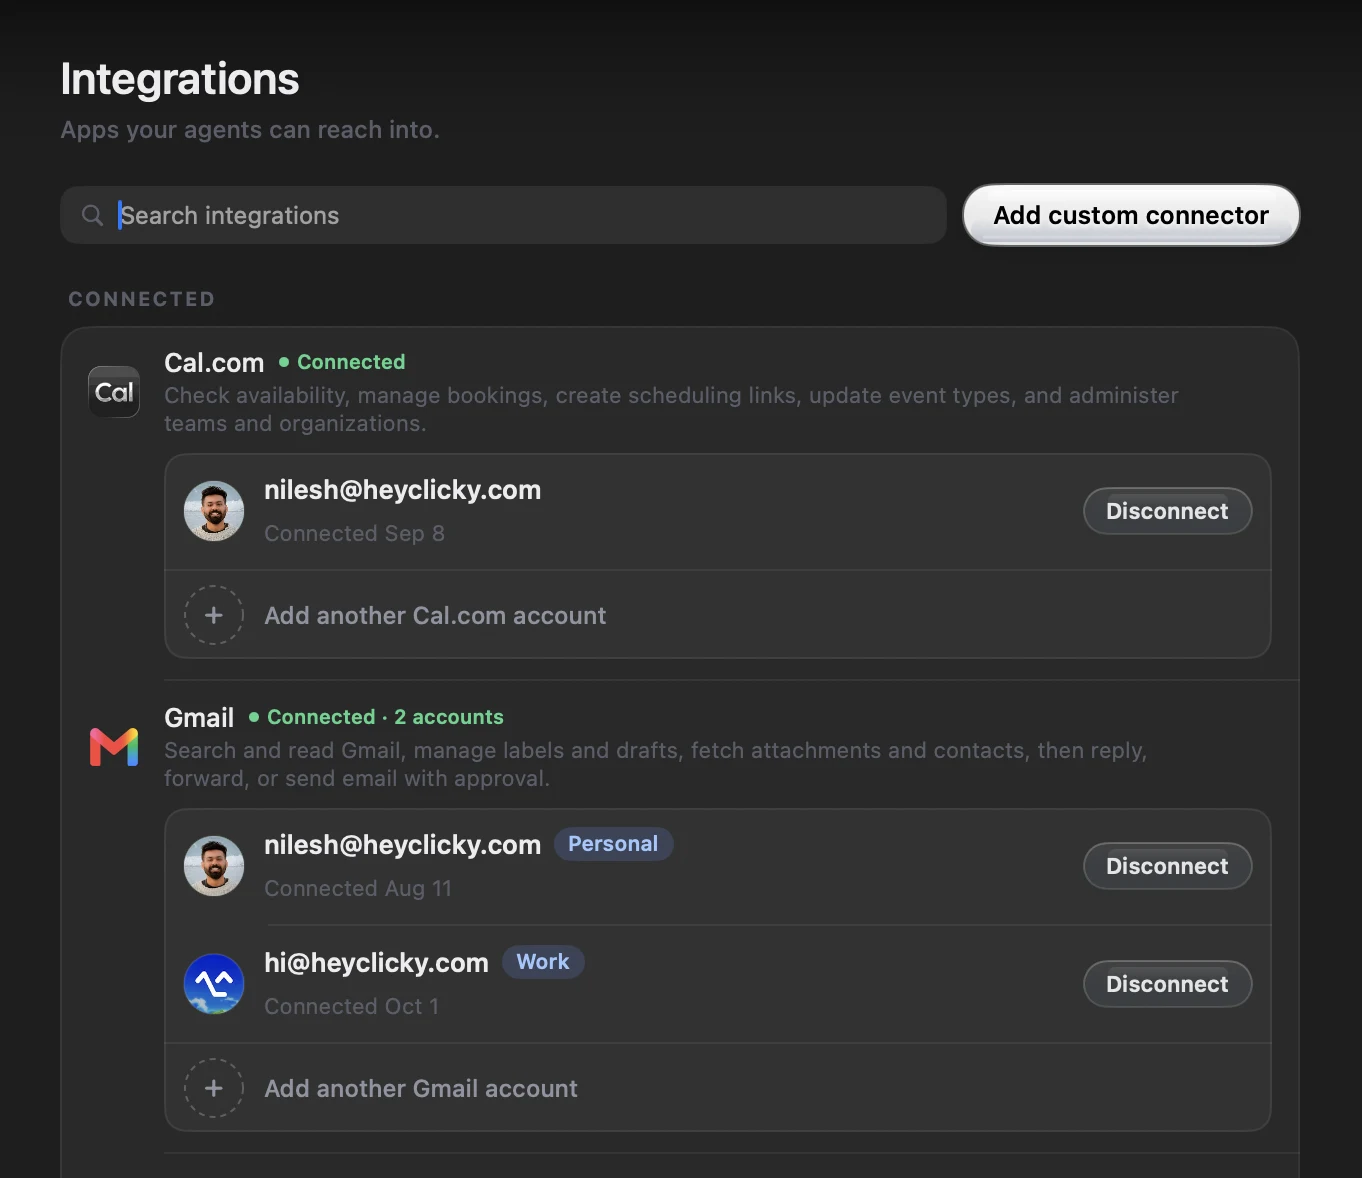Disconnect the Work Gmail account hi@heyclicky.com
The width and height of the screenshot is (1362, 1178).
1167,984
